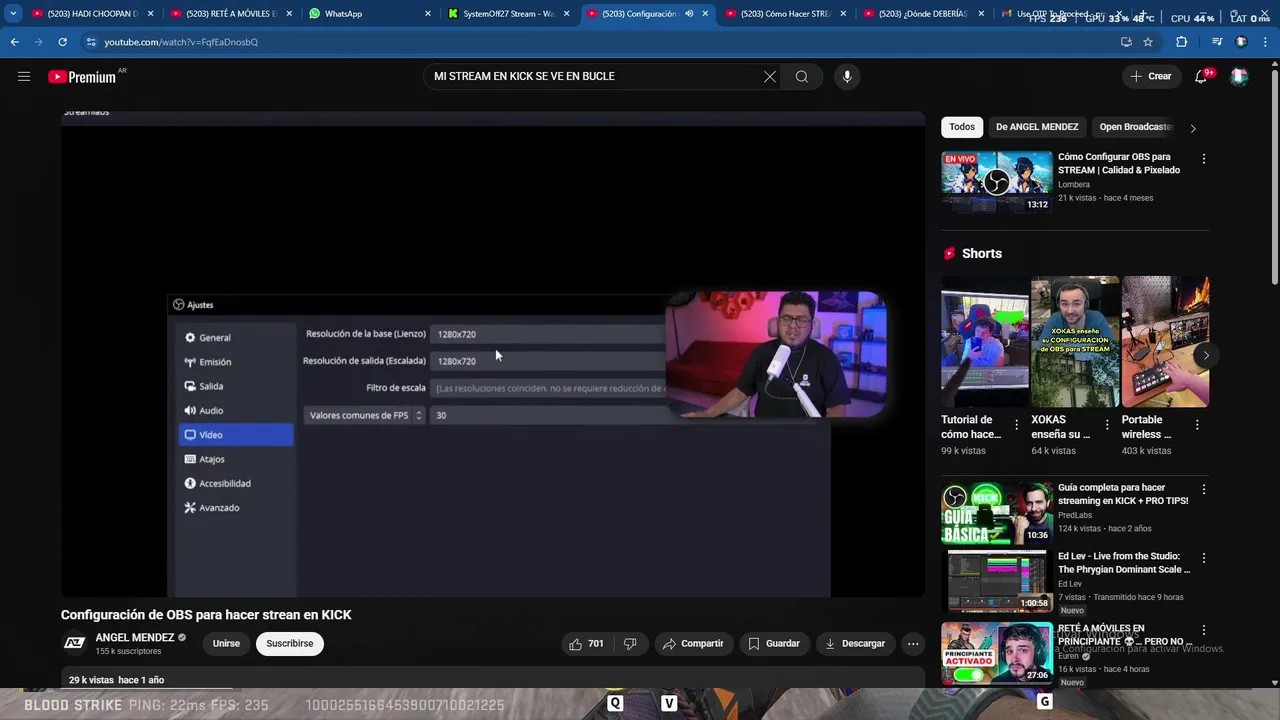This screenshot has height=720, width=1280.
Task: Open the live Cómo Configurar OBS thumbnail
Action: click(996, 181)
